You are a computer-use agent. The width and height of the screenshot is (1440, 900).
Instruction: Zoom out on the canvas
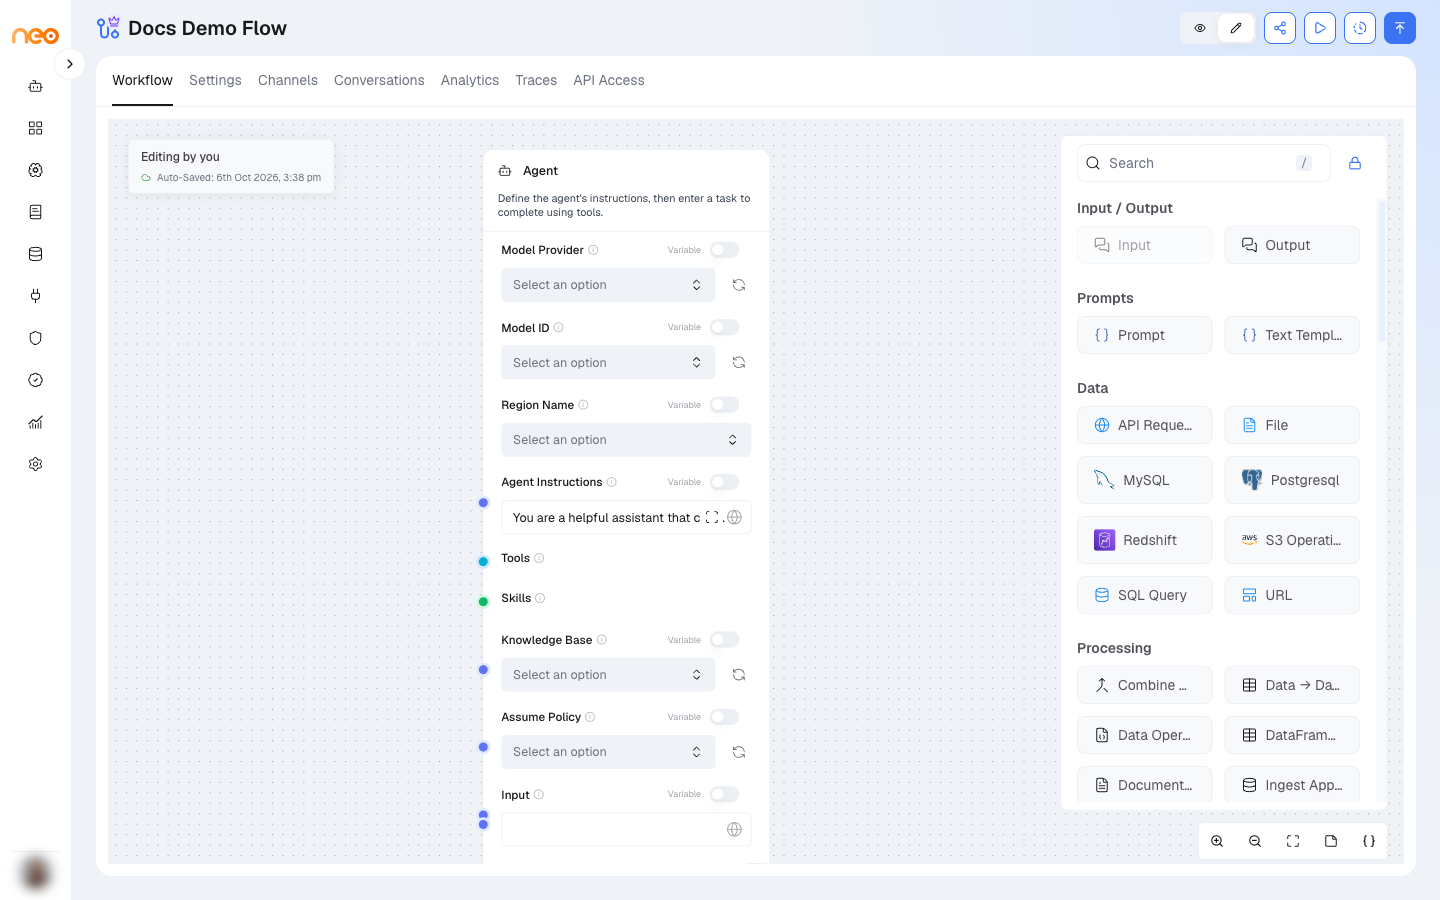tap(1255, 841)
